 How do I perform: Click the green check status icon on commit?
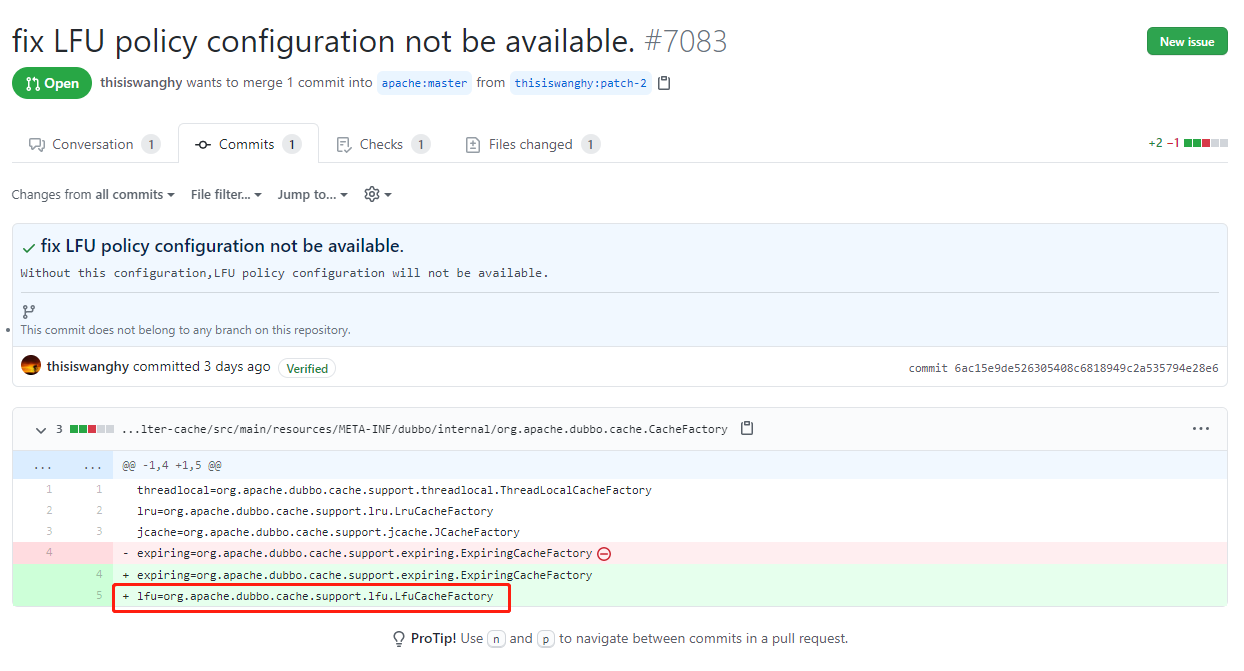tap(28, 247)
